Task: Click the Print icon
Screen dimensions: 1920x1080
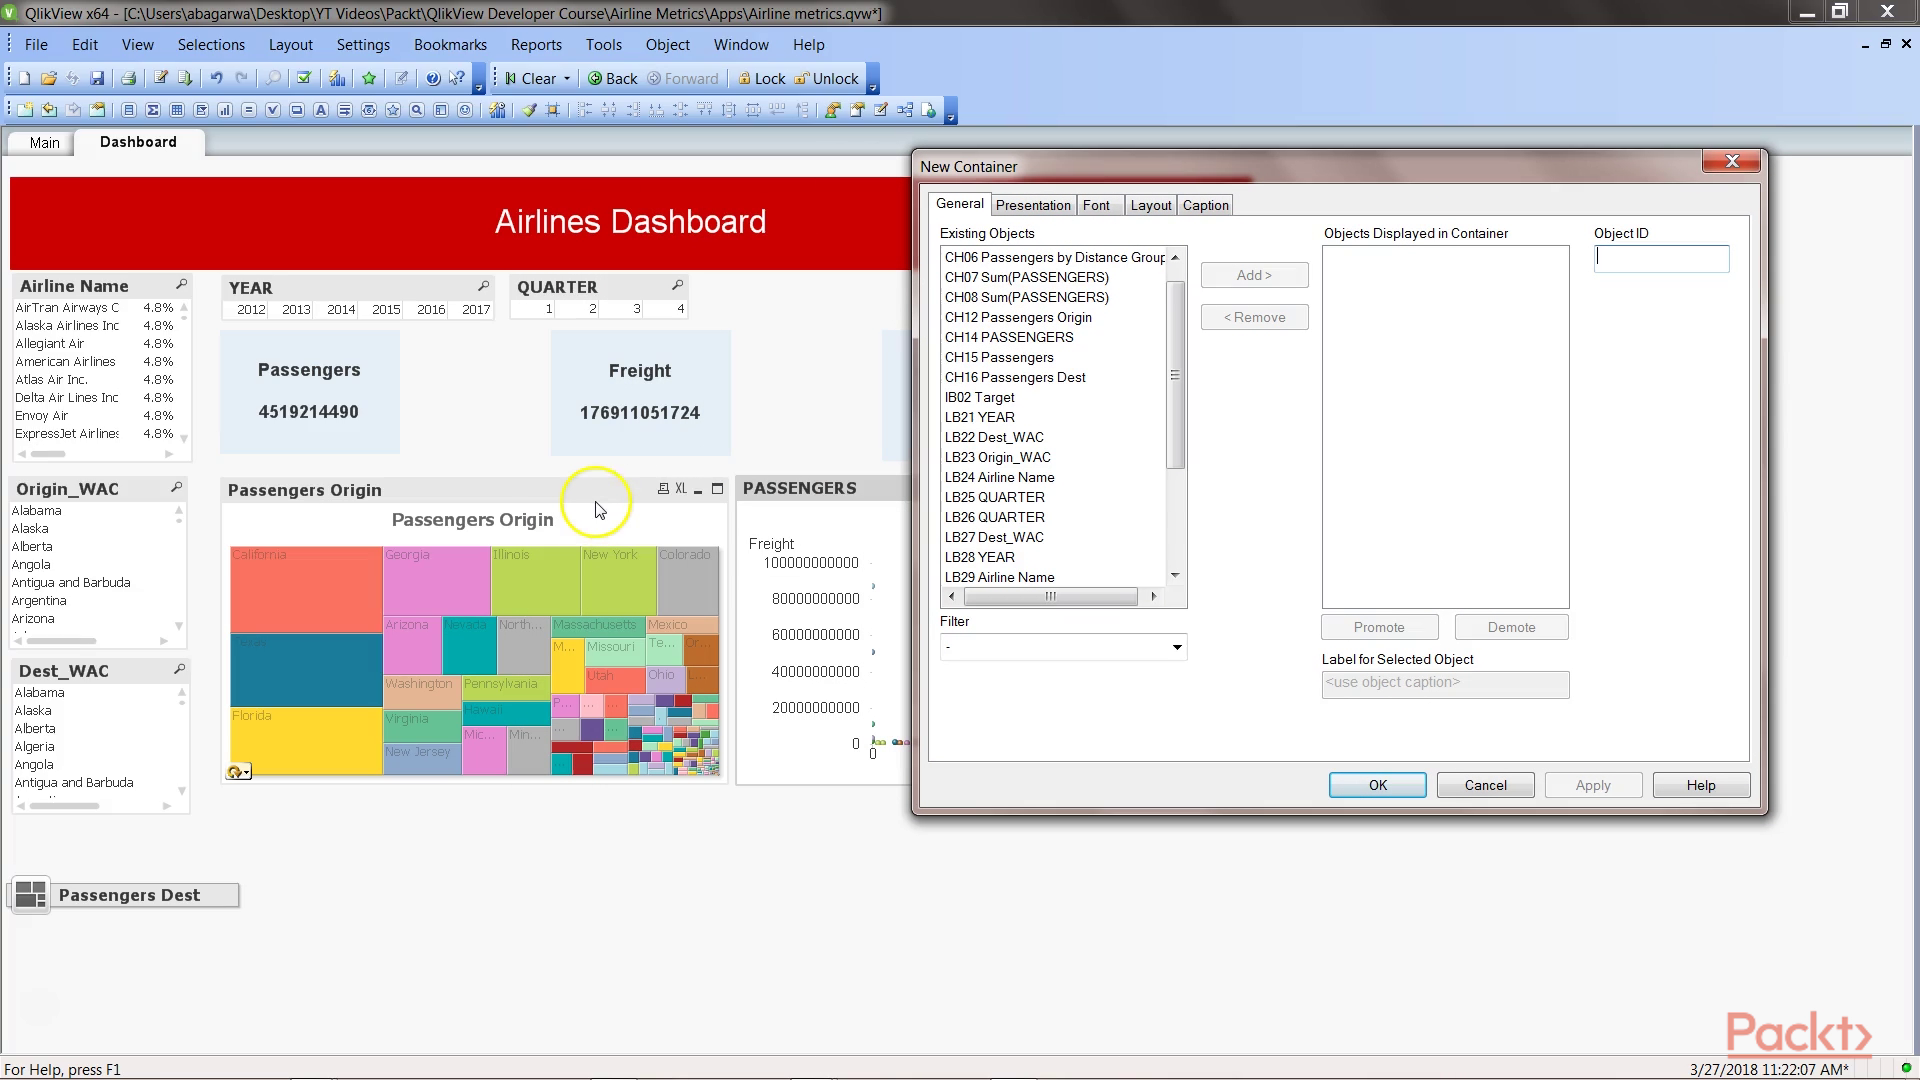Action: tap(128, 78)
